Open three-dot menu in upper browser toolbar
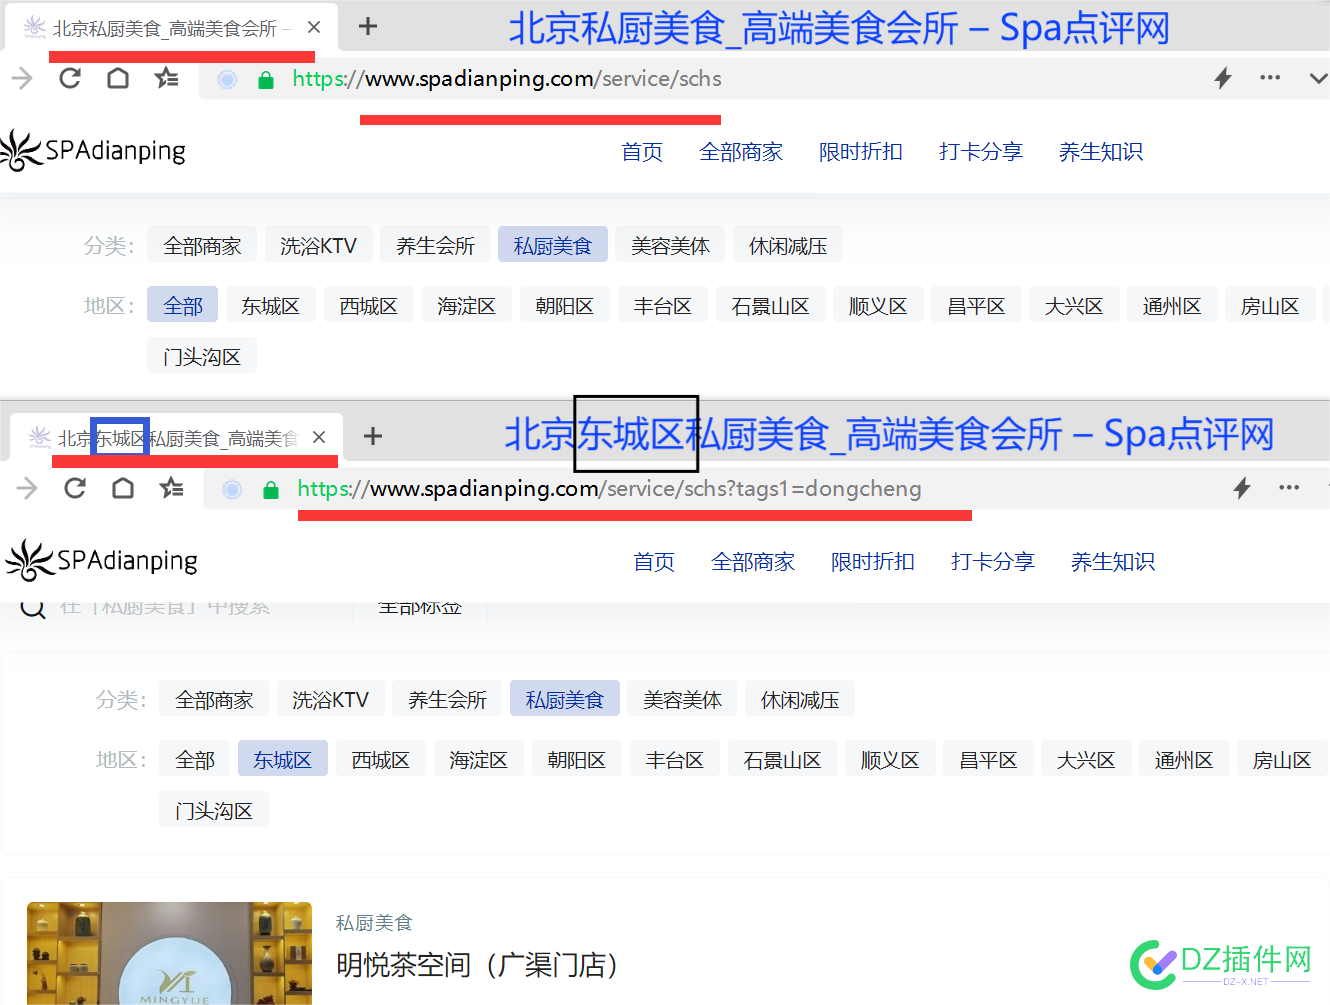Viewport: 1330px width, 1005px height. coord(1270,77)
